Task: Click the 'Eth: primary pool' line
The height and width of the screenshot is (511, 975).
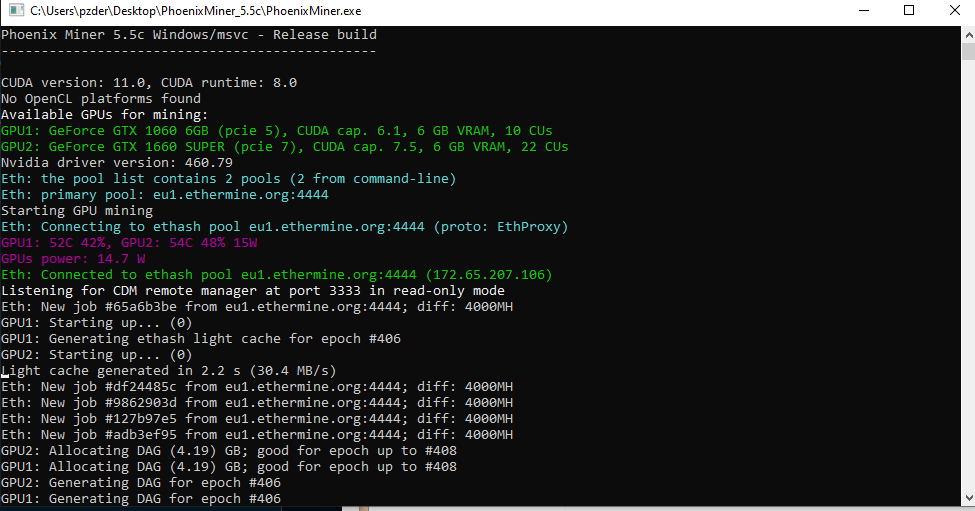Action: [x=165, y=195]
